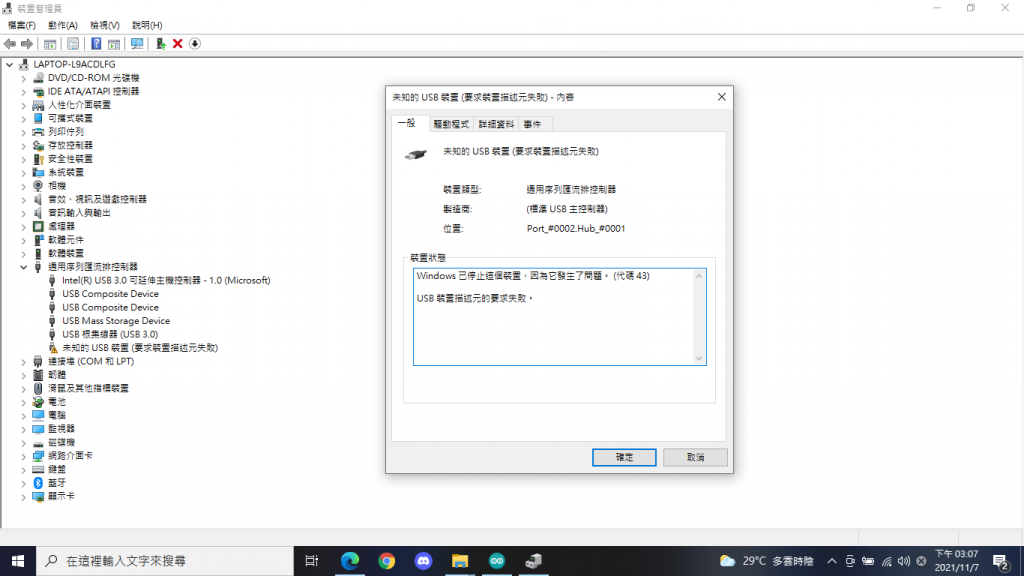Select the 電池 category label
1024x576 pixels.
[x=57, y=402]
